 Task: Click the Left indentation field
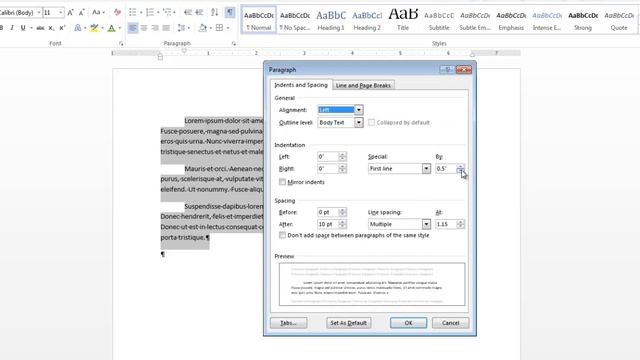(x=328, y=157)
